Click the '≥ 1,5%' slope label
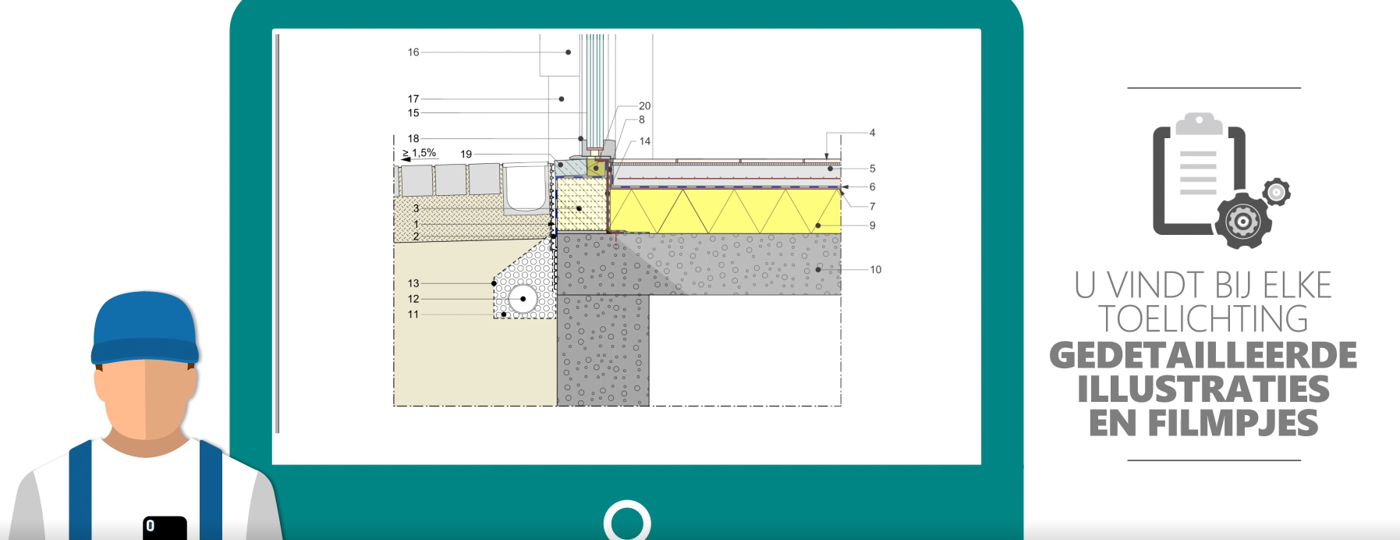Image resolution: width=1400 pixels, height=540 pixels. tap(419, 152)
